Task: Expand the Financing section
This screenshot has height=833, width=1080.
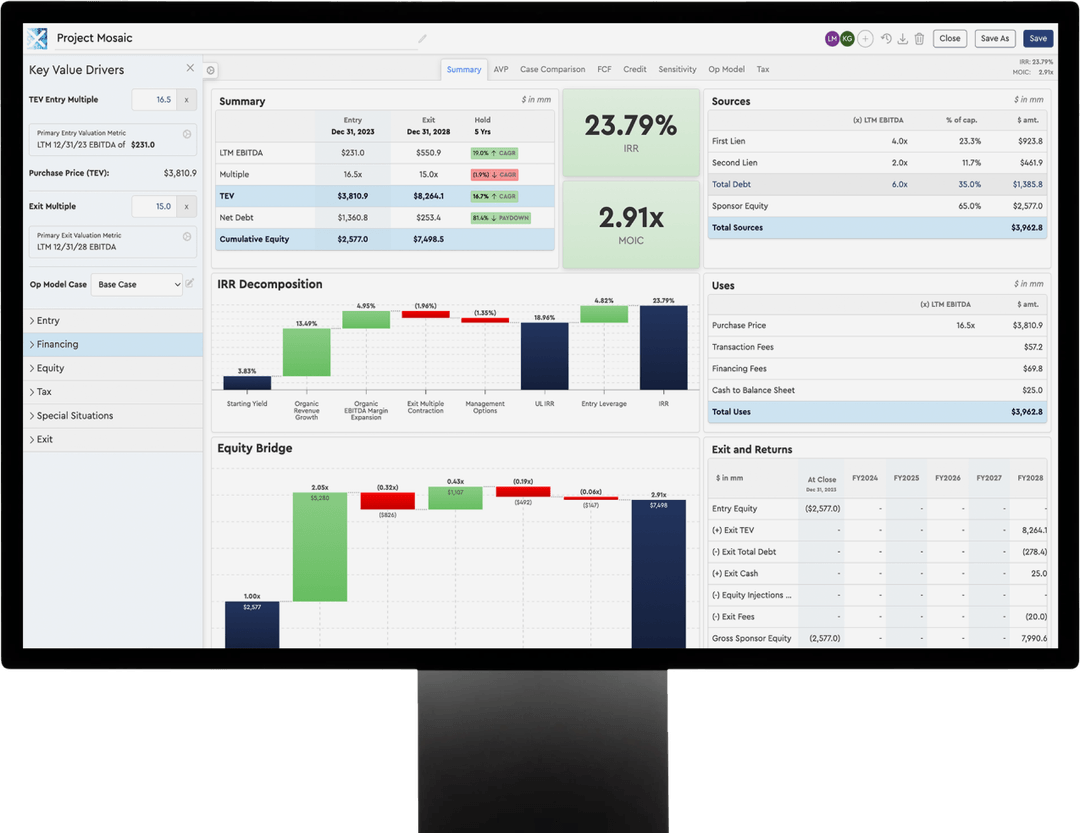Action: click(57, 344)
